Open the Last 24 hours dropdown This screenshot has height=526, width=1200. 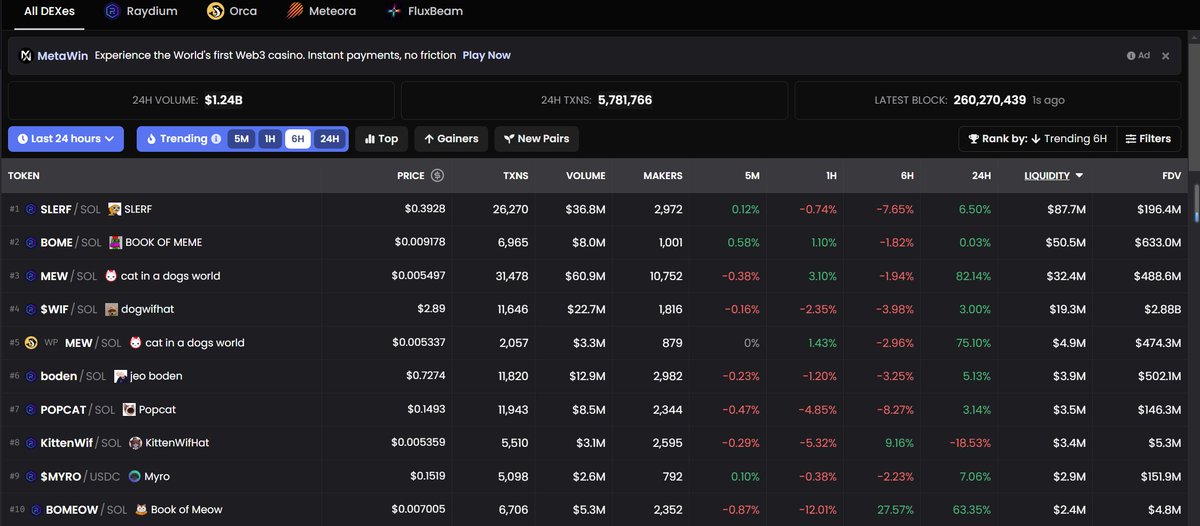point(66,139)
